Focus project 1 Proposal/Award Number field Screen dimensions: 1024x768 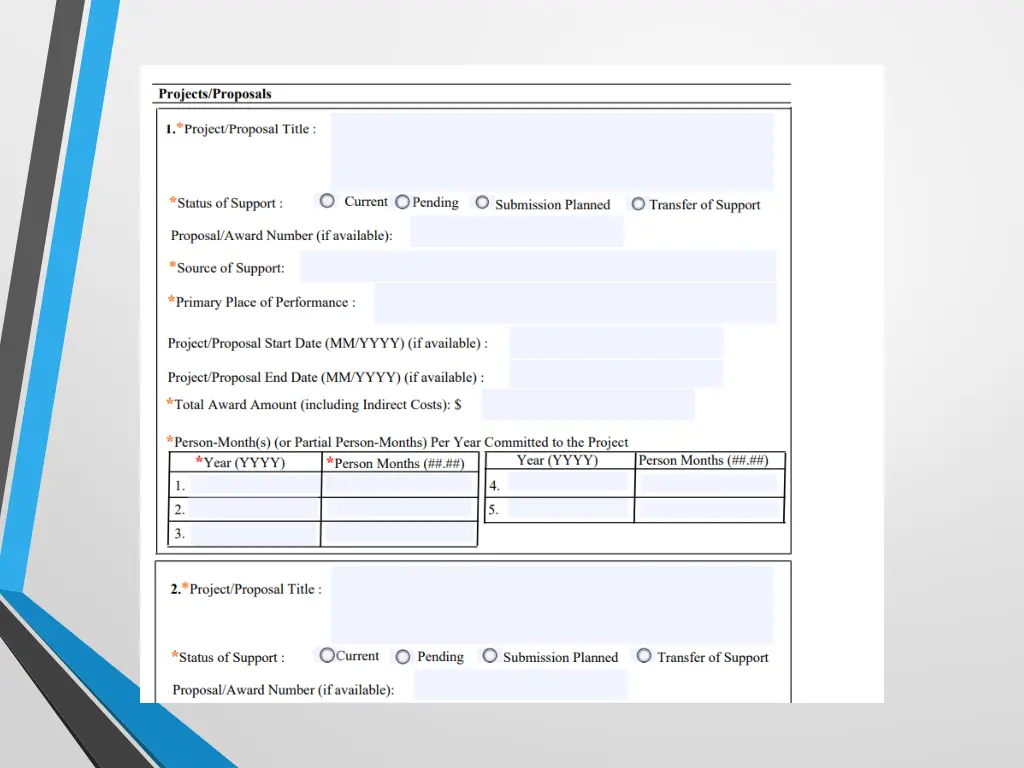517,232
